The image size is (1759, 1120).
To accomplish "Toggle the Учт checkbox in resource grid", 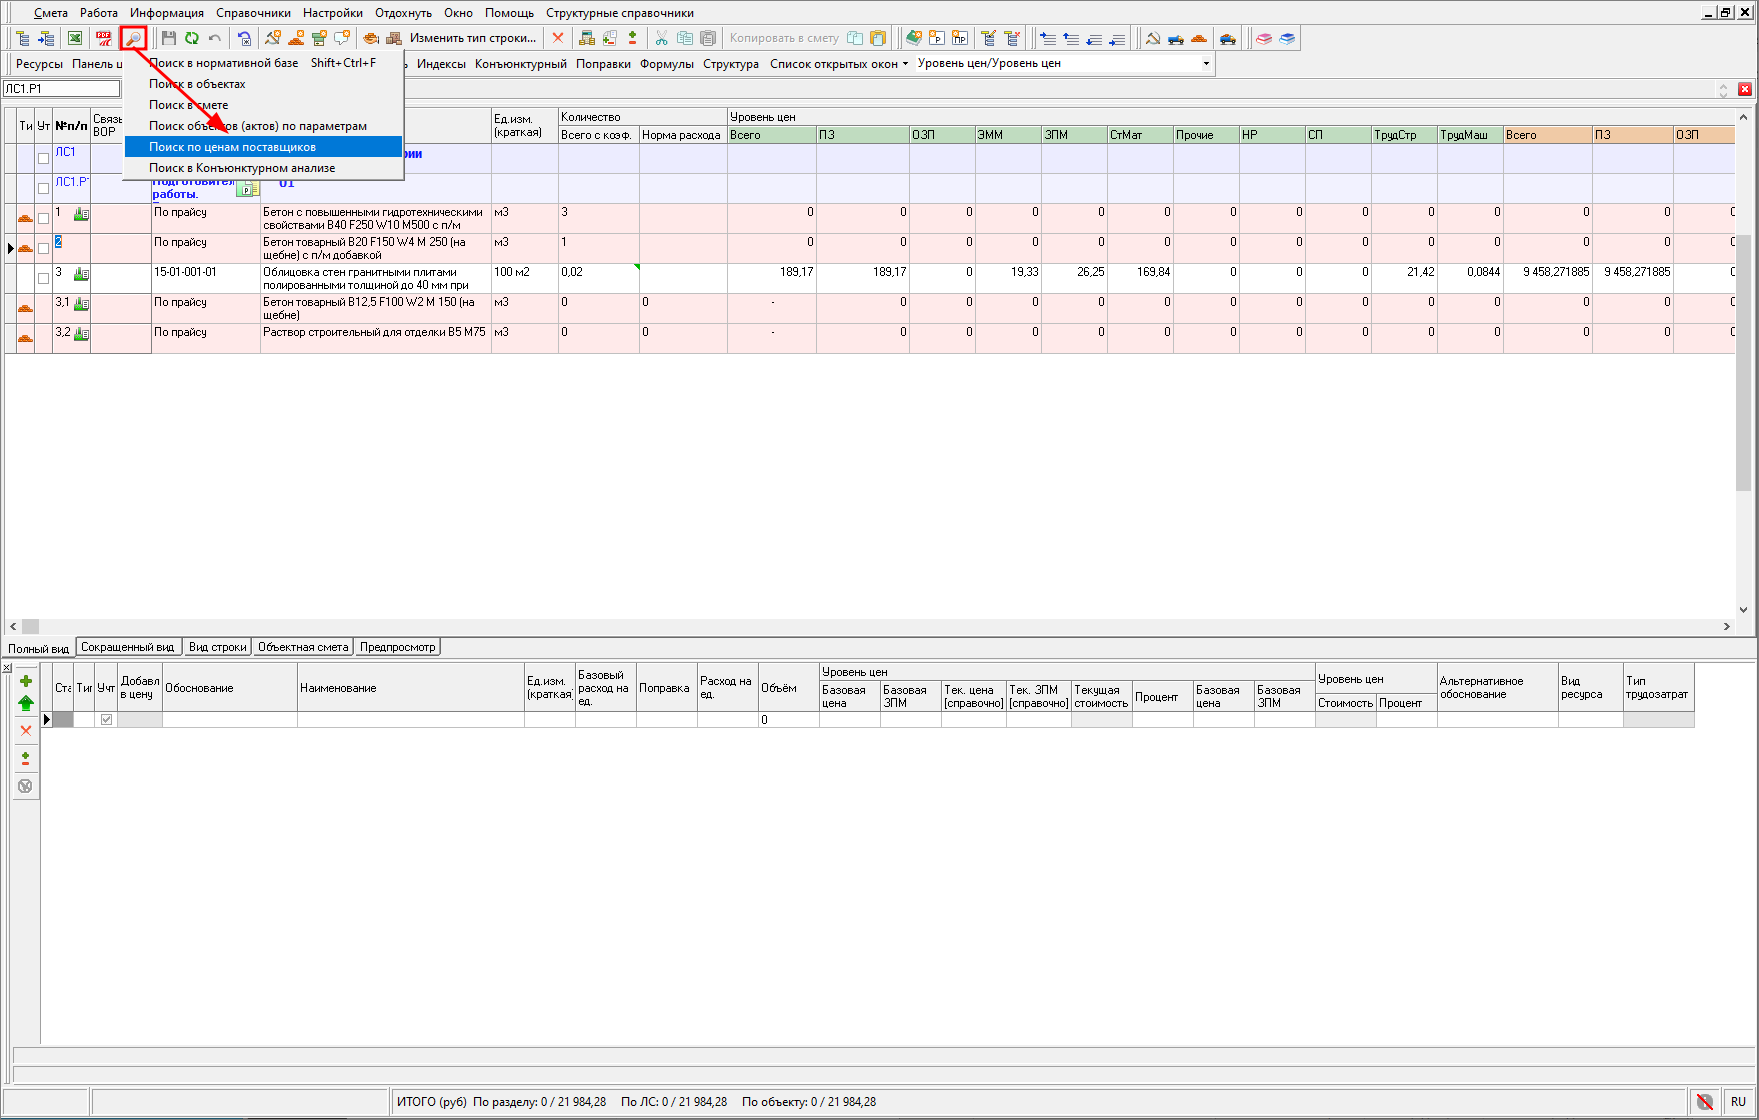I will click(x=107, y=720).
